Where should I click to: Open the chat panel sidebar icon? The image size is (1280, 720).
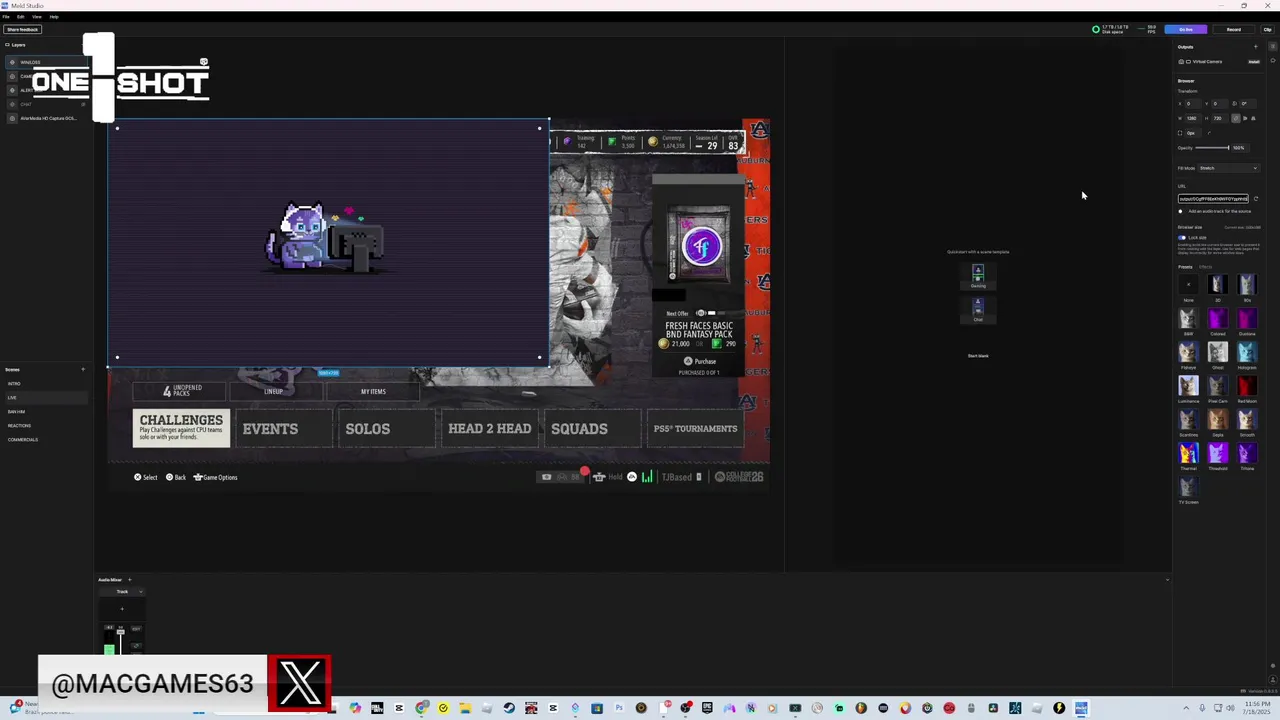[x=1273, y=61]
